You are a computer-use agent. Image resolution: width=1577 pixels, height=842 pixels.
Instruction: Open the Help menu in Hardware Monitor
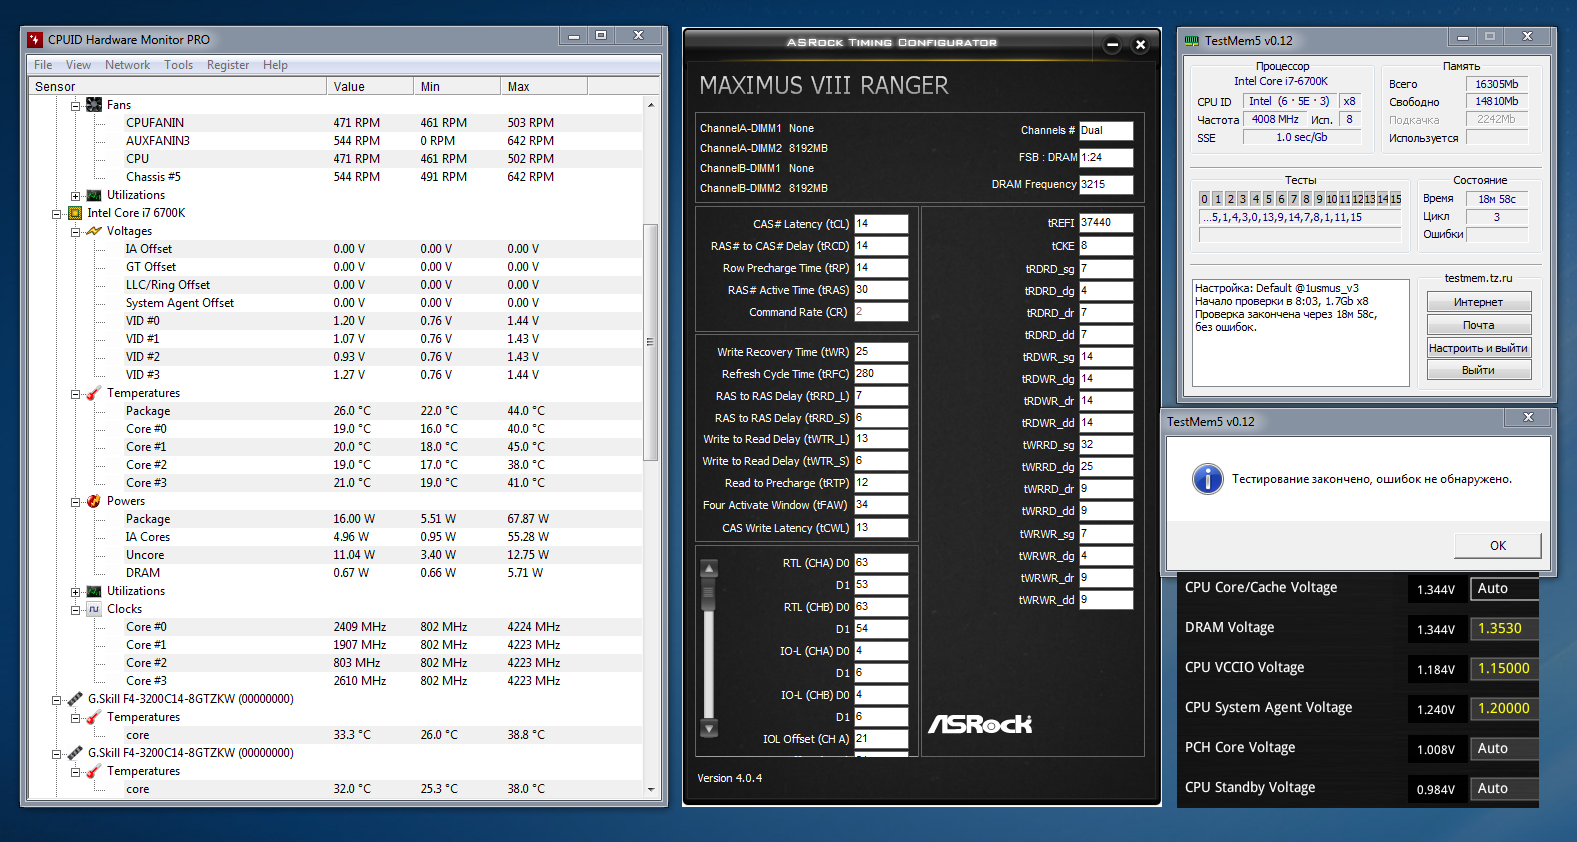275,65
